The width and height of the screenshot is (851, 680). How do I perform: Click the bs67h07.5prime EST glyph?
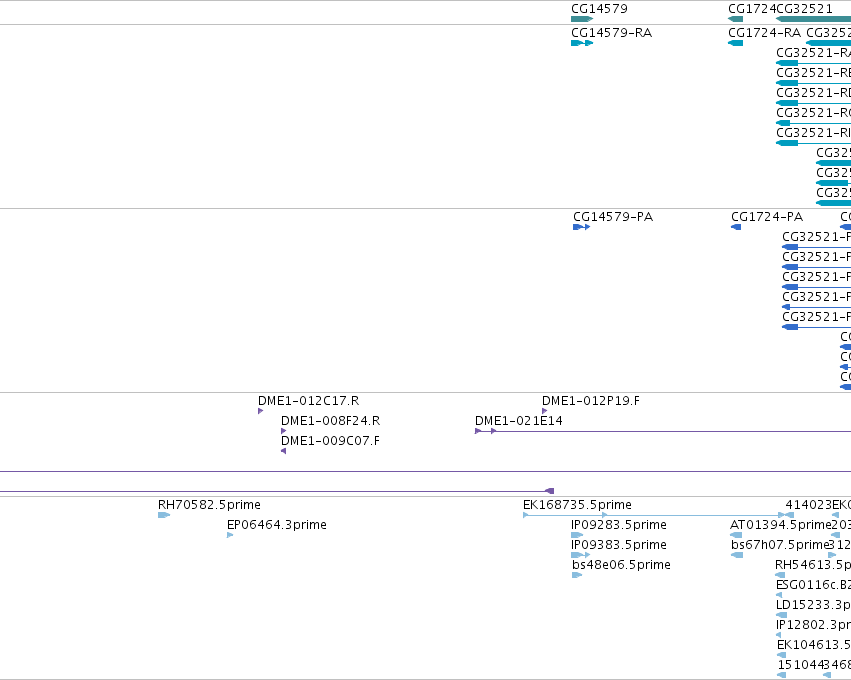click(737, 555)
